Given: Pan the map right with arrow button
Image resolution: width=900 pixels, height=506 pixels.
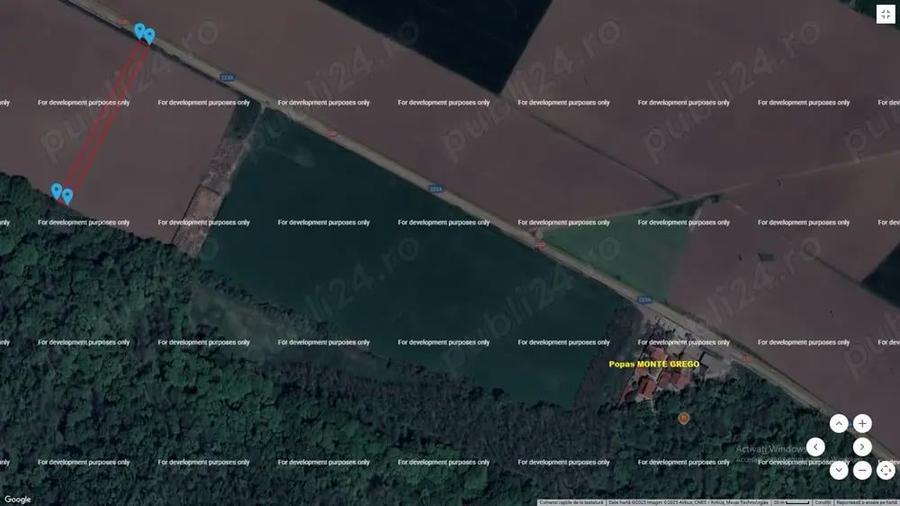Looking at the screenshot, I should point(862,447).
